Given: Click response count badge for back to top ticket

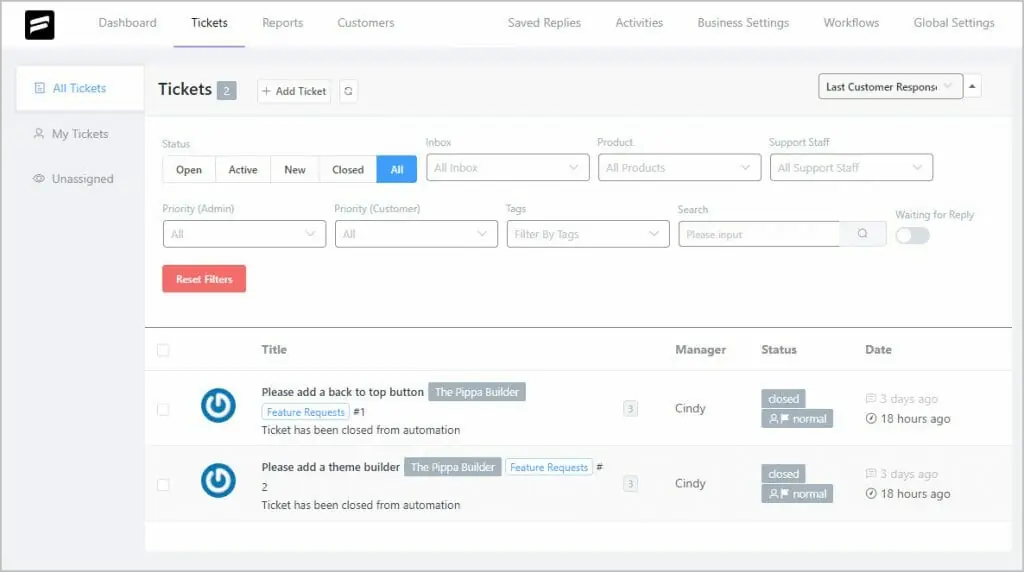Looking at the screenshot, I should (x=630, y=409).
